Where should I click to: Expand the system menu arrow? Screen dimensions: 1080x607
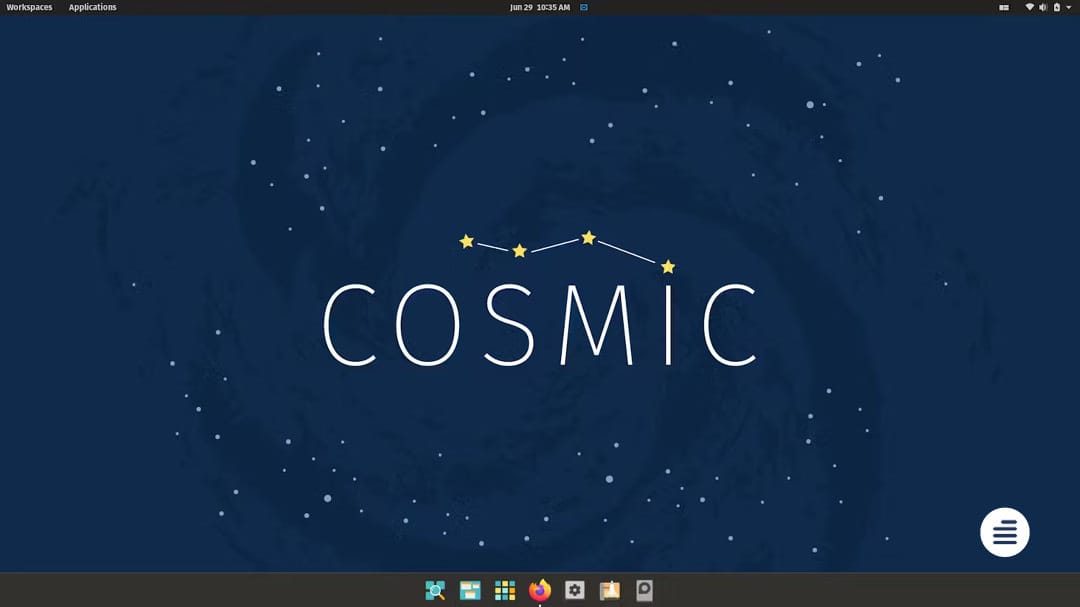coord(1068,7)
